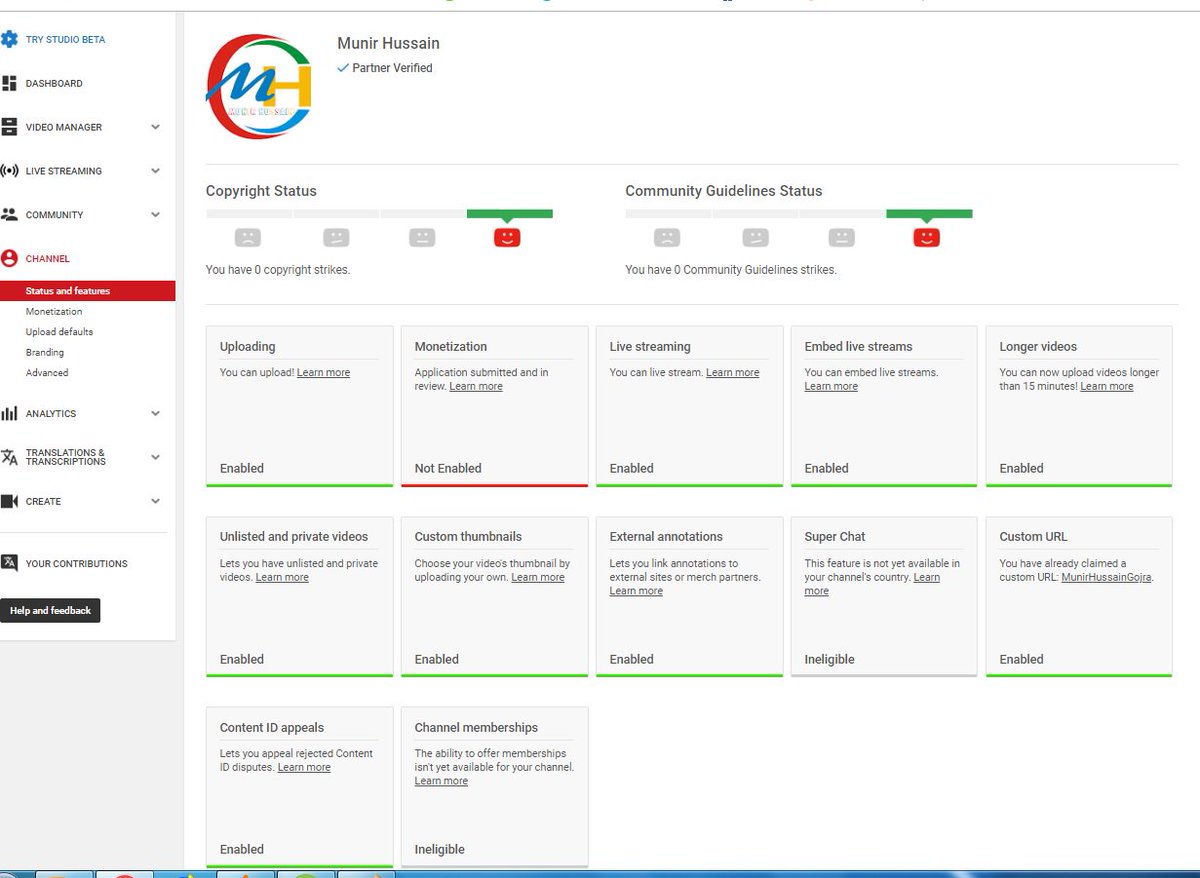This screenshot has height=878, width=1200.
Task: Click Learn more in Monetization card
Action: pos(476,387)
